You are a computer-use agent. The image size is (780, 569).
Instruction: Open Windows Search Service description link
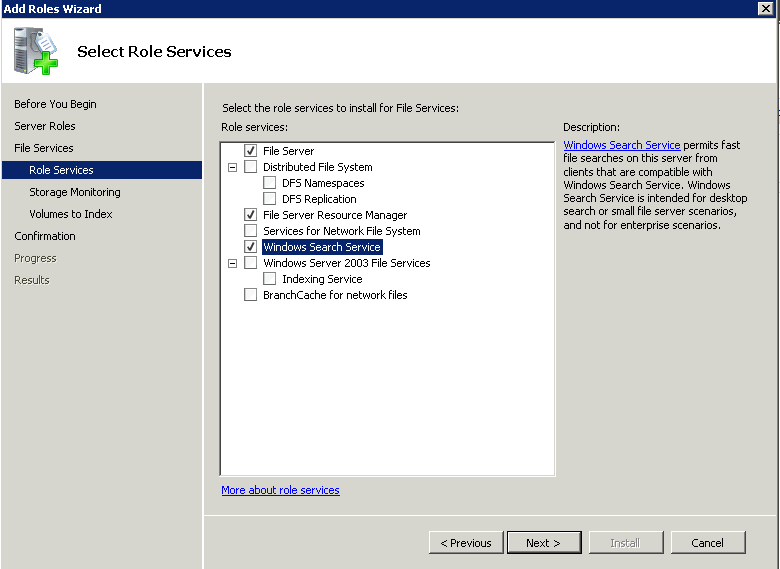pyautogui.click(x=622, y=145)
